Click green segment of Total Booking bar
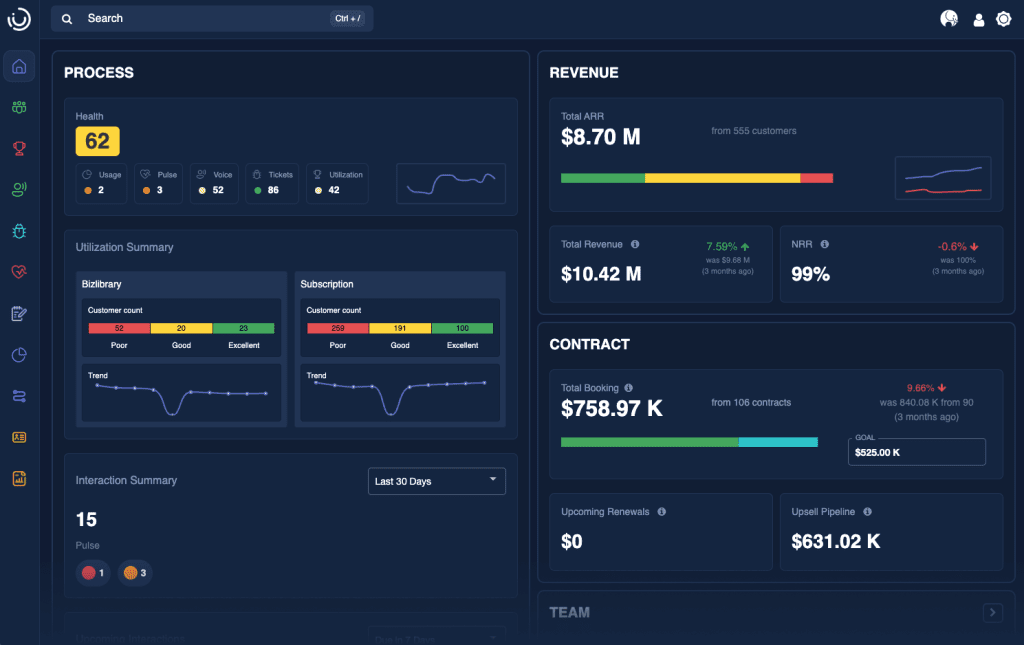This screenshot has height=645, width=1024. [x=650, y=442]
